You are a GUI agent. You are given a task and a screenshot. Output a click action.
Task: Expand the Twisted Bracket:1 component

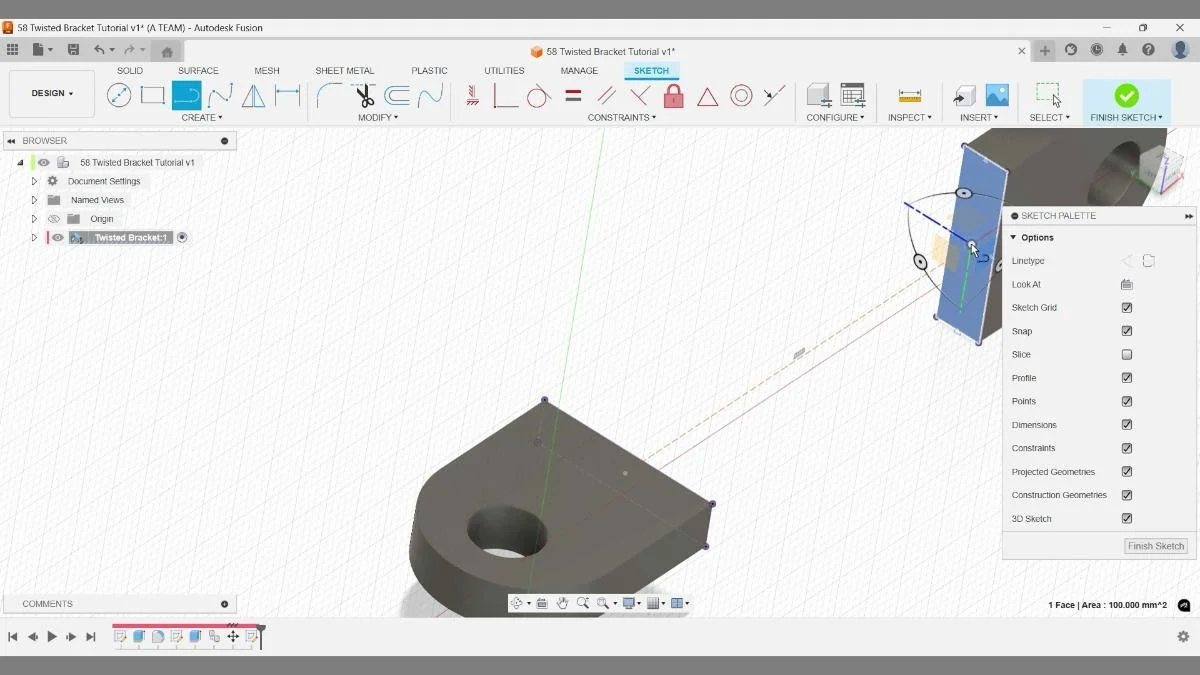tap(33, 237)
